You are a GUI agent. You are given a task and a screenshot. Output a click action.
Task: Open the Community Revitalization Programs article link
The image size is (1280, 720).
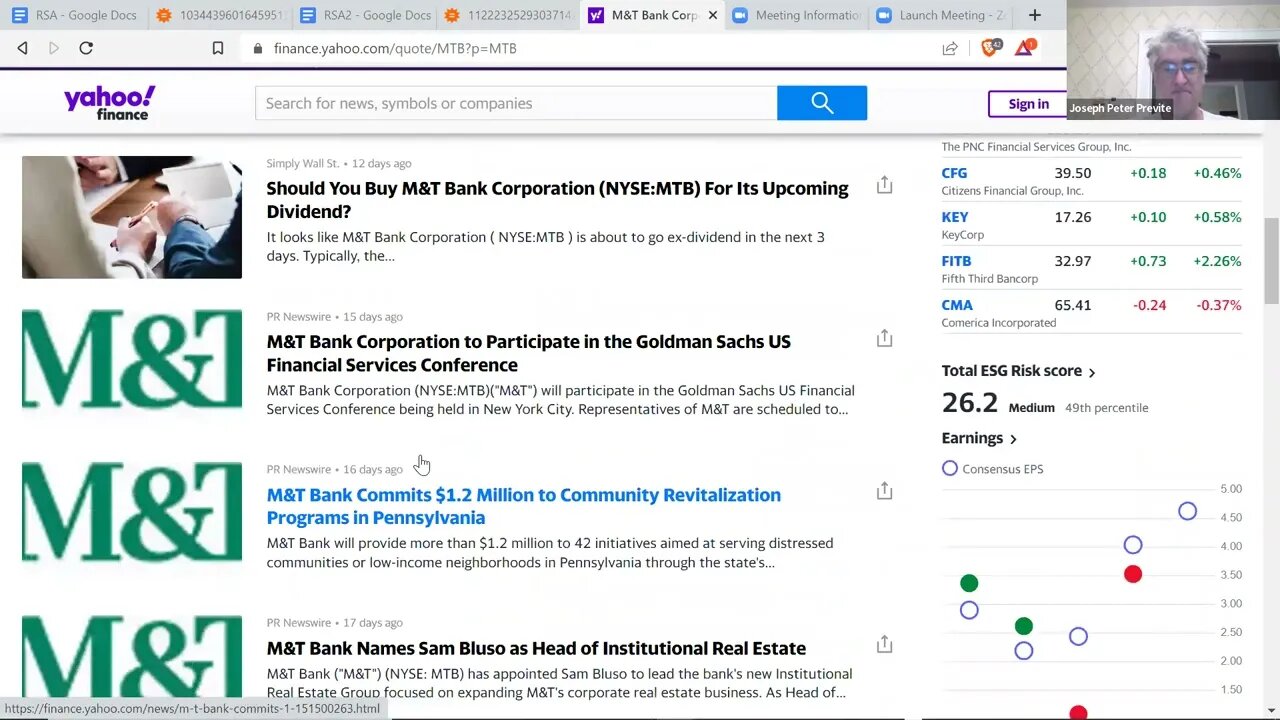[x=523, y=506]
